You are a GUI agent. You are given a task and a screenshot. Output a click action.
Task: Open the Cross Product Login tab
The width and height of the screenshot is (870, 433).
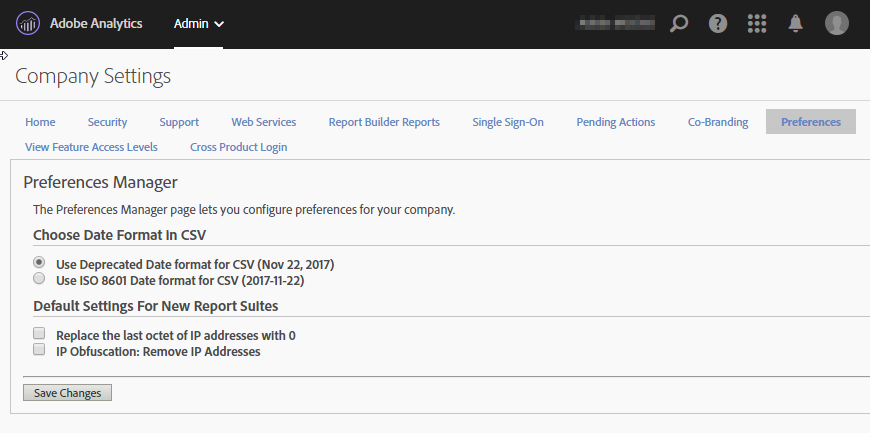pyautogui.click(x=239, y=147)
